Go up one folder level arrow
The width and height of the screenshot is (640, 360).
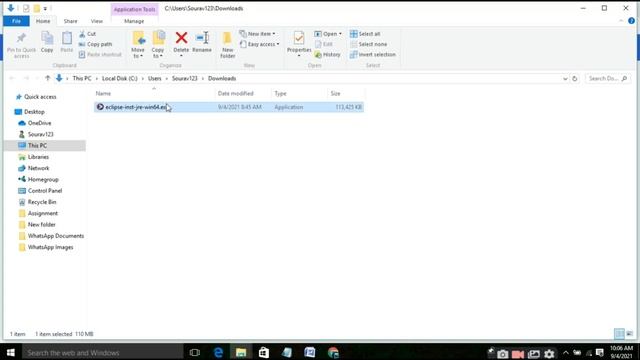point(48,78)
